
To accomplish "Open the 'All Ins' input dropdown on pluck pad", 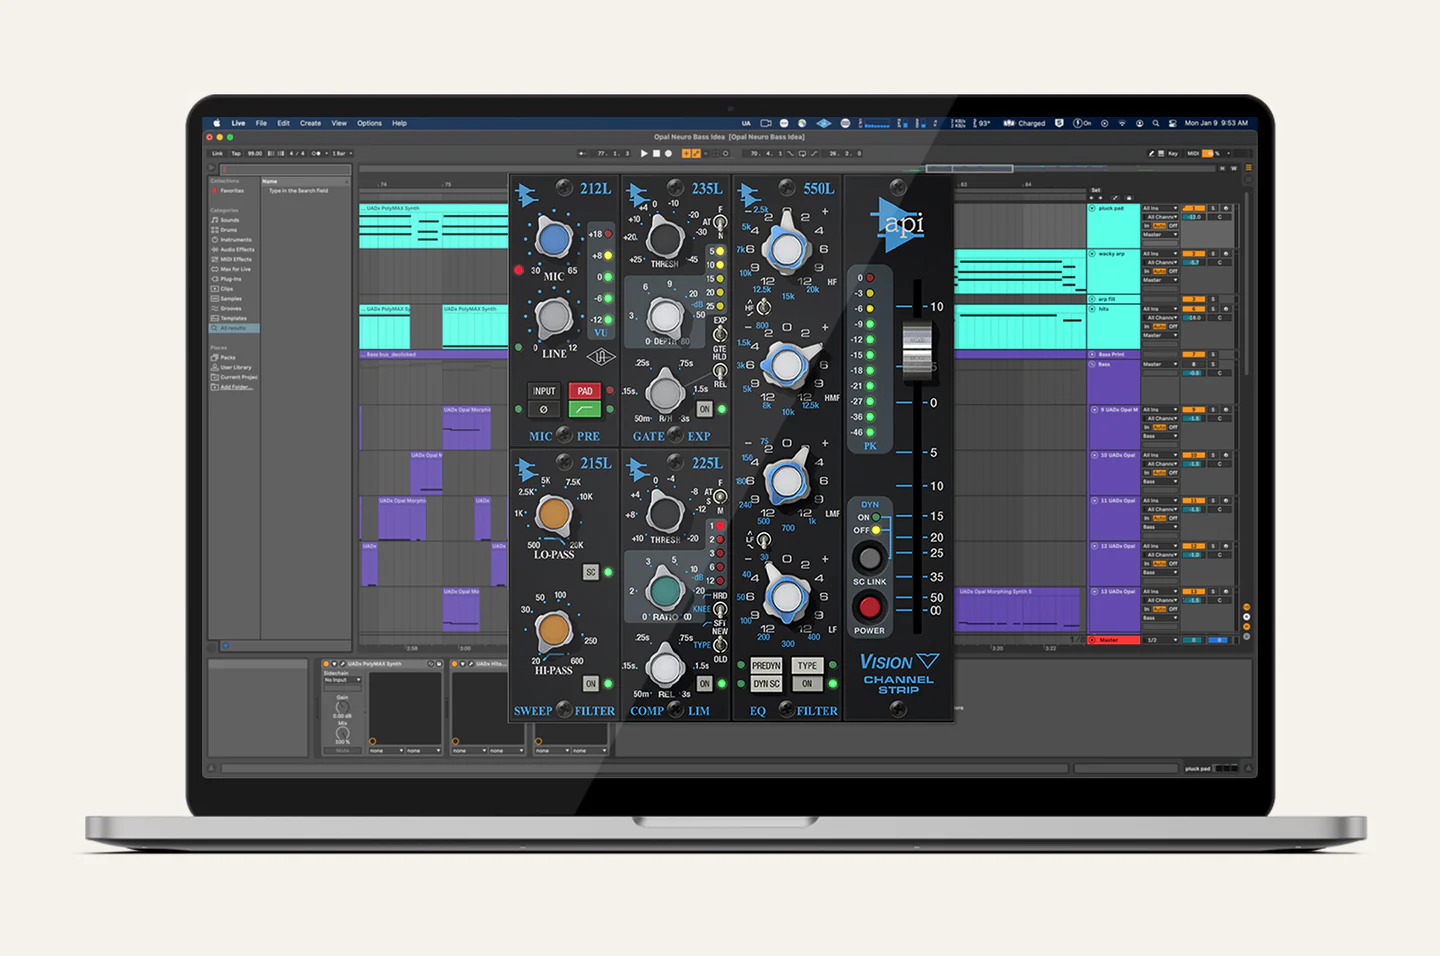I will click(1160, 208).
